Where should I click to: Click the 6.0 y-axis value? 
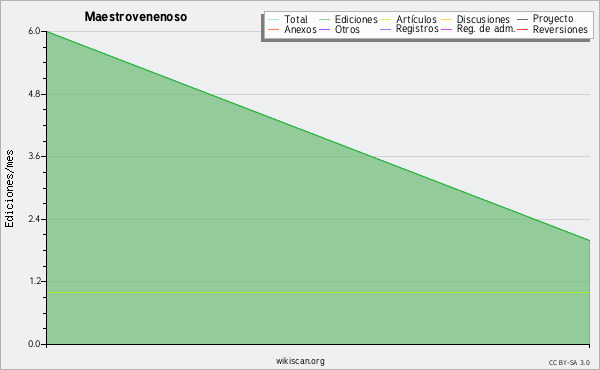coord(34,31)
